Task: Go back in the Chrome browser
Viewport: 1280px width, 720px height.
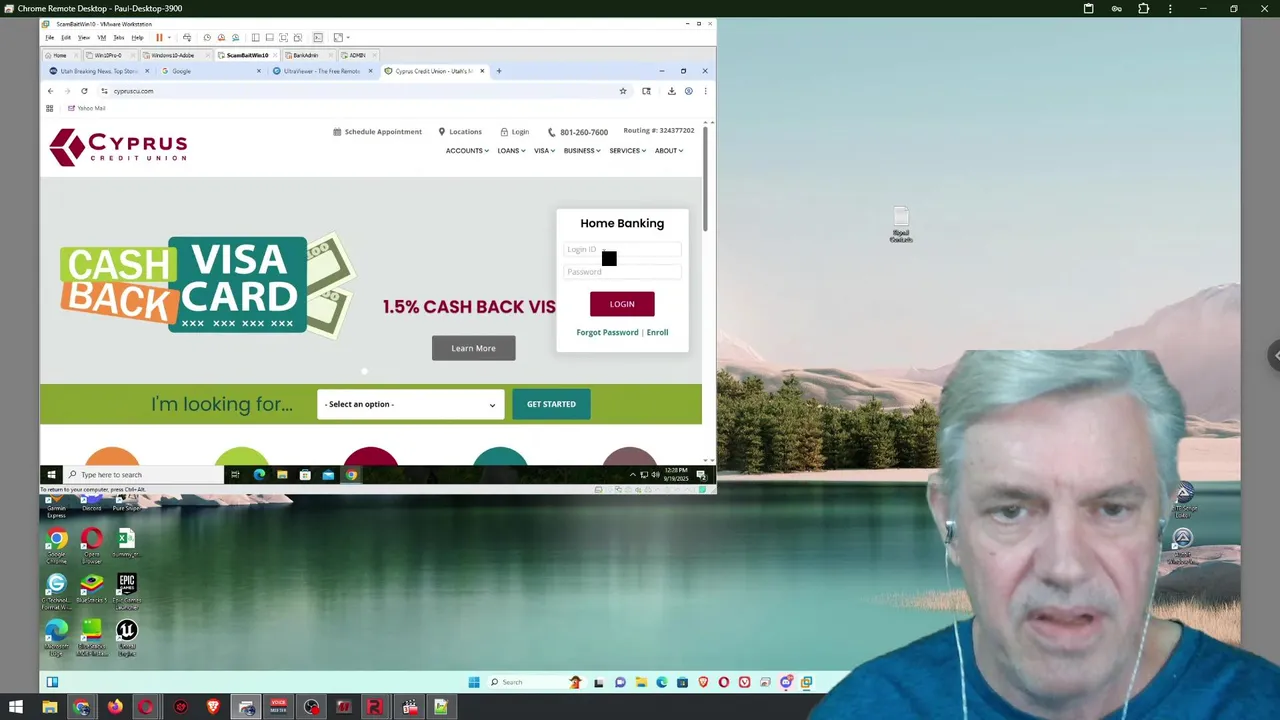Action: click(x=50, y=91)
